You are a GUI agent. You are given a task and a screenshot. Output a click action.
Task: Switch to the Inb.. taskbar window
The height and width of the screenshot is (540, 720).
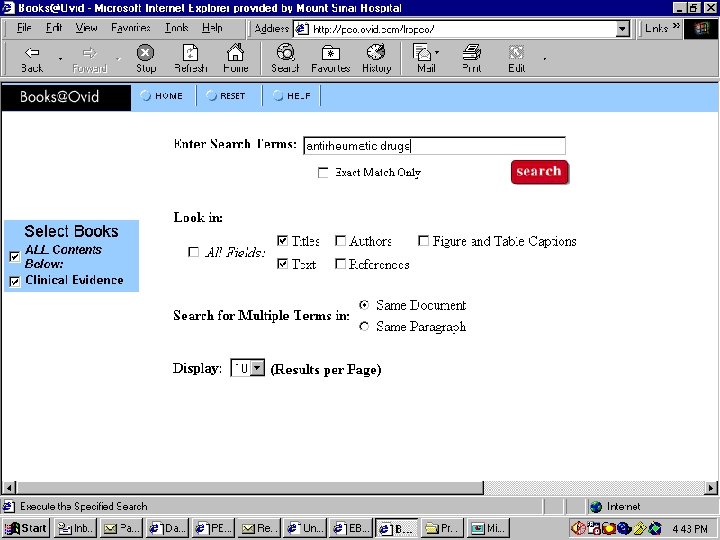pyautogui.click(x=76, y=529)
